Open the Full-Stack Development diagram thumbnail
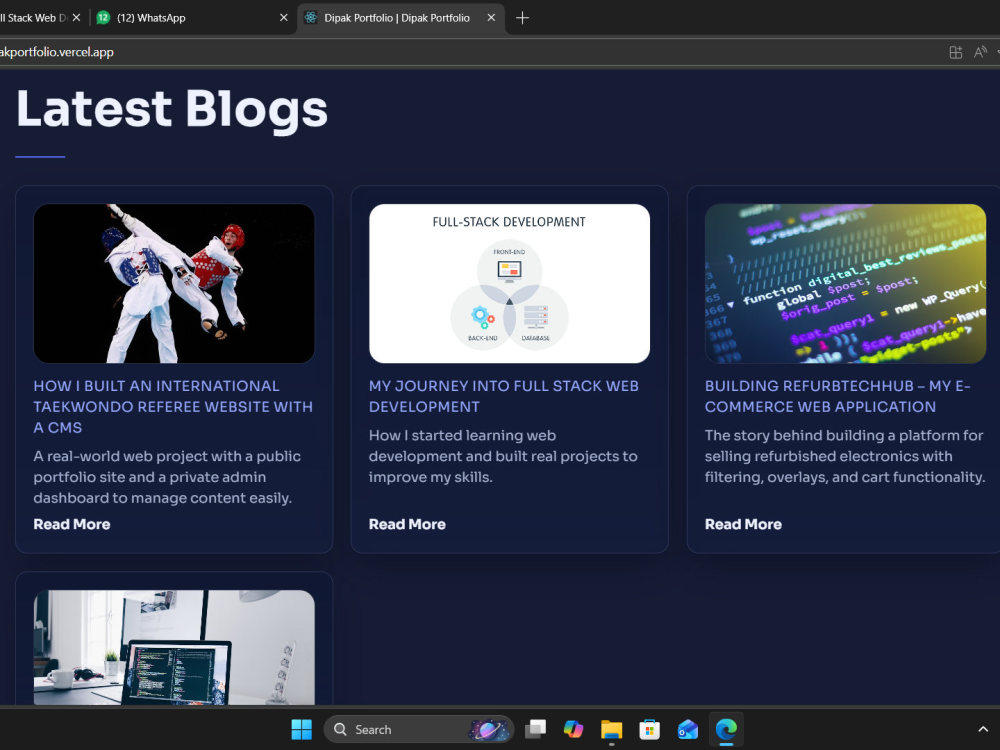The height and width of the screenshot is (750, 1000). tap(510, 283)
